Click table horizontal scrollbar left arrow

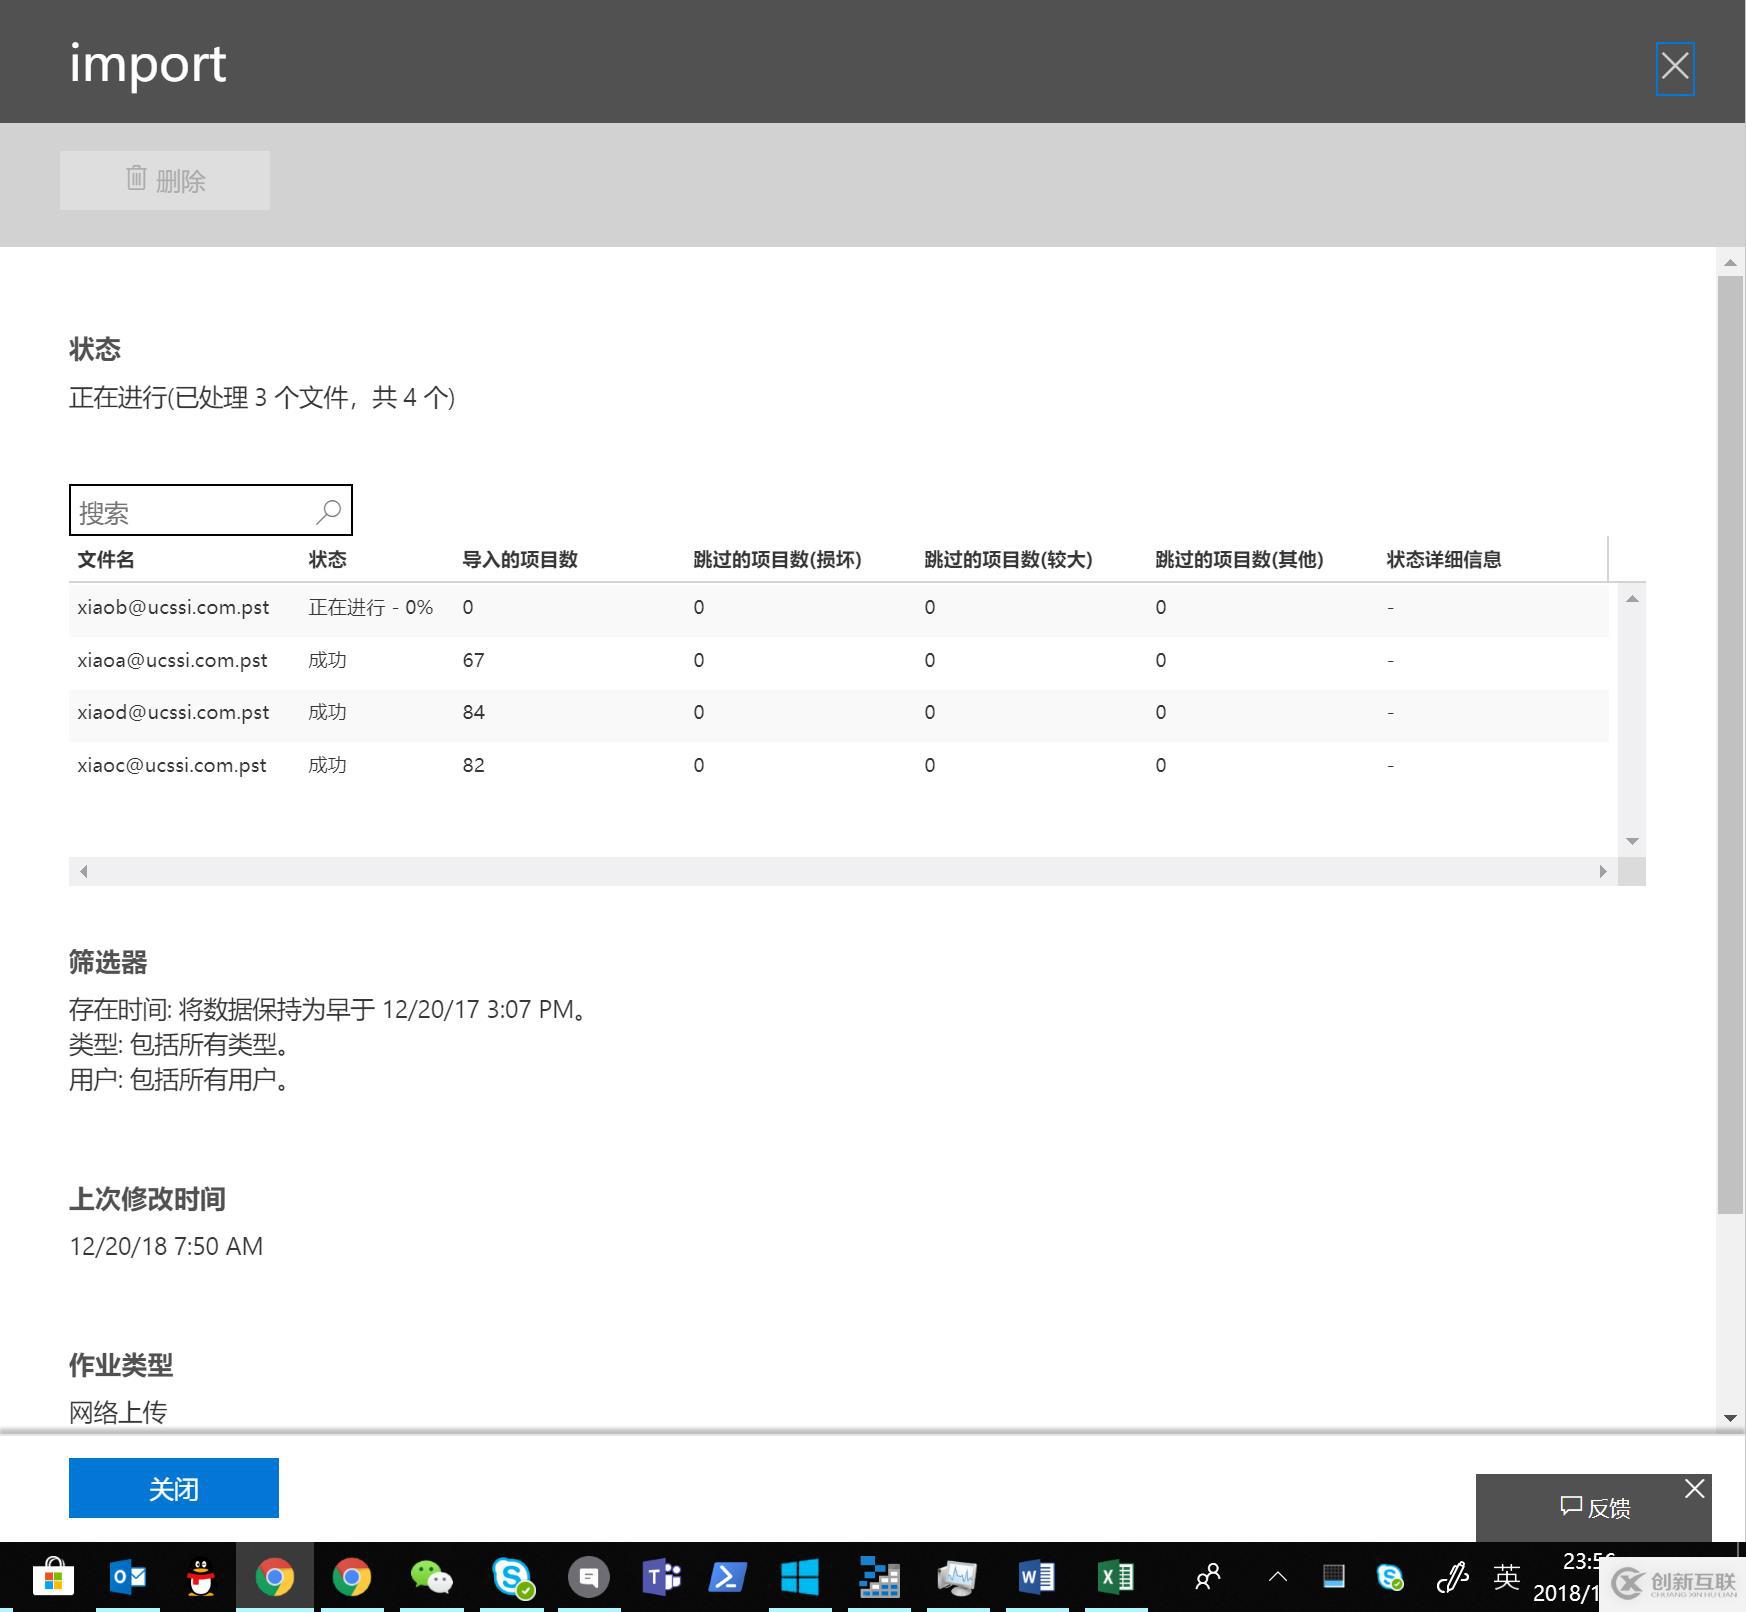84,871
